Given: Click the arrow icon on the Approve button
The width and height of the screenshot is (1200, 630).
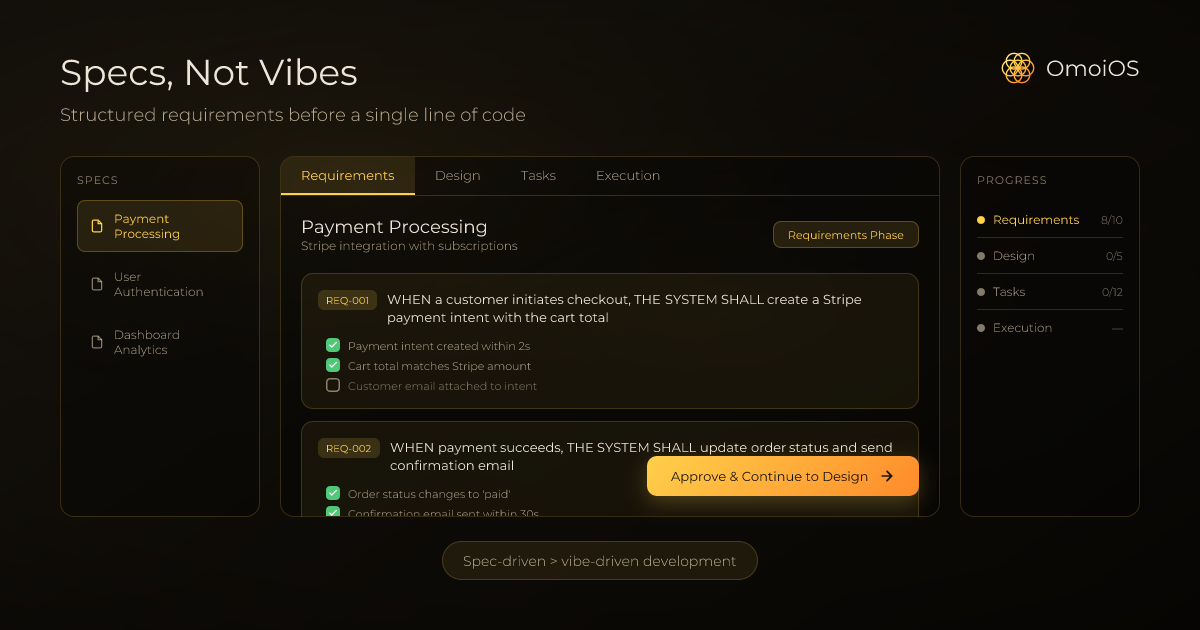Looking at the screenshot, I should 889,476.
